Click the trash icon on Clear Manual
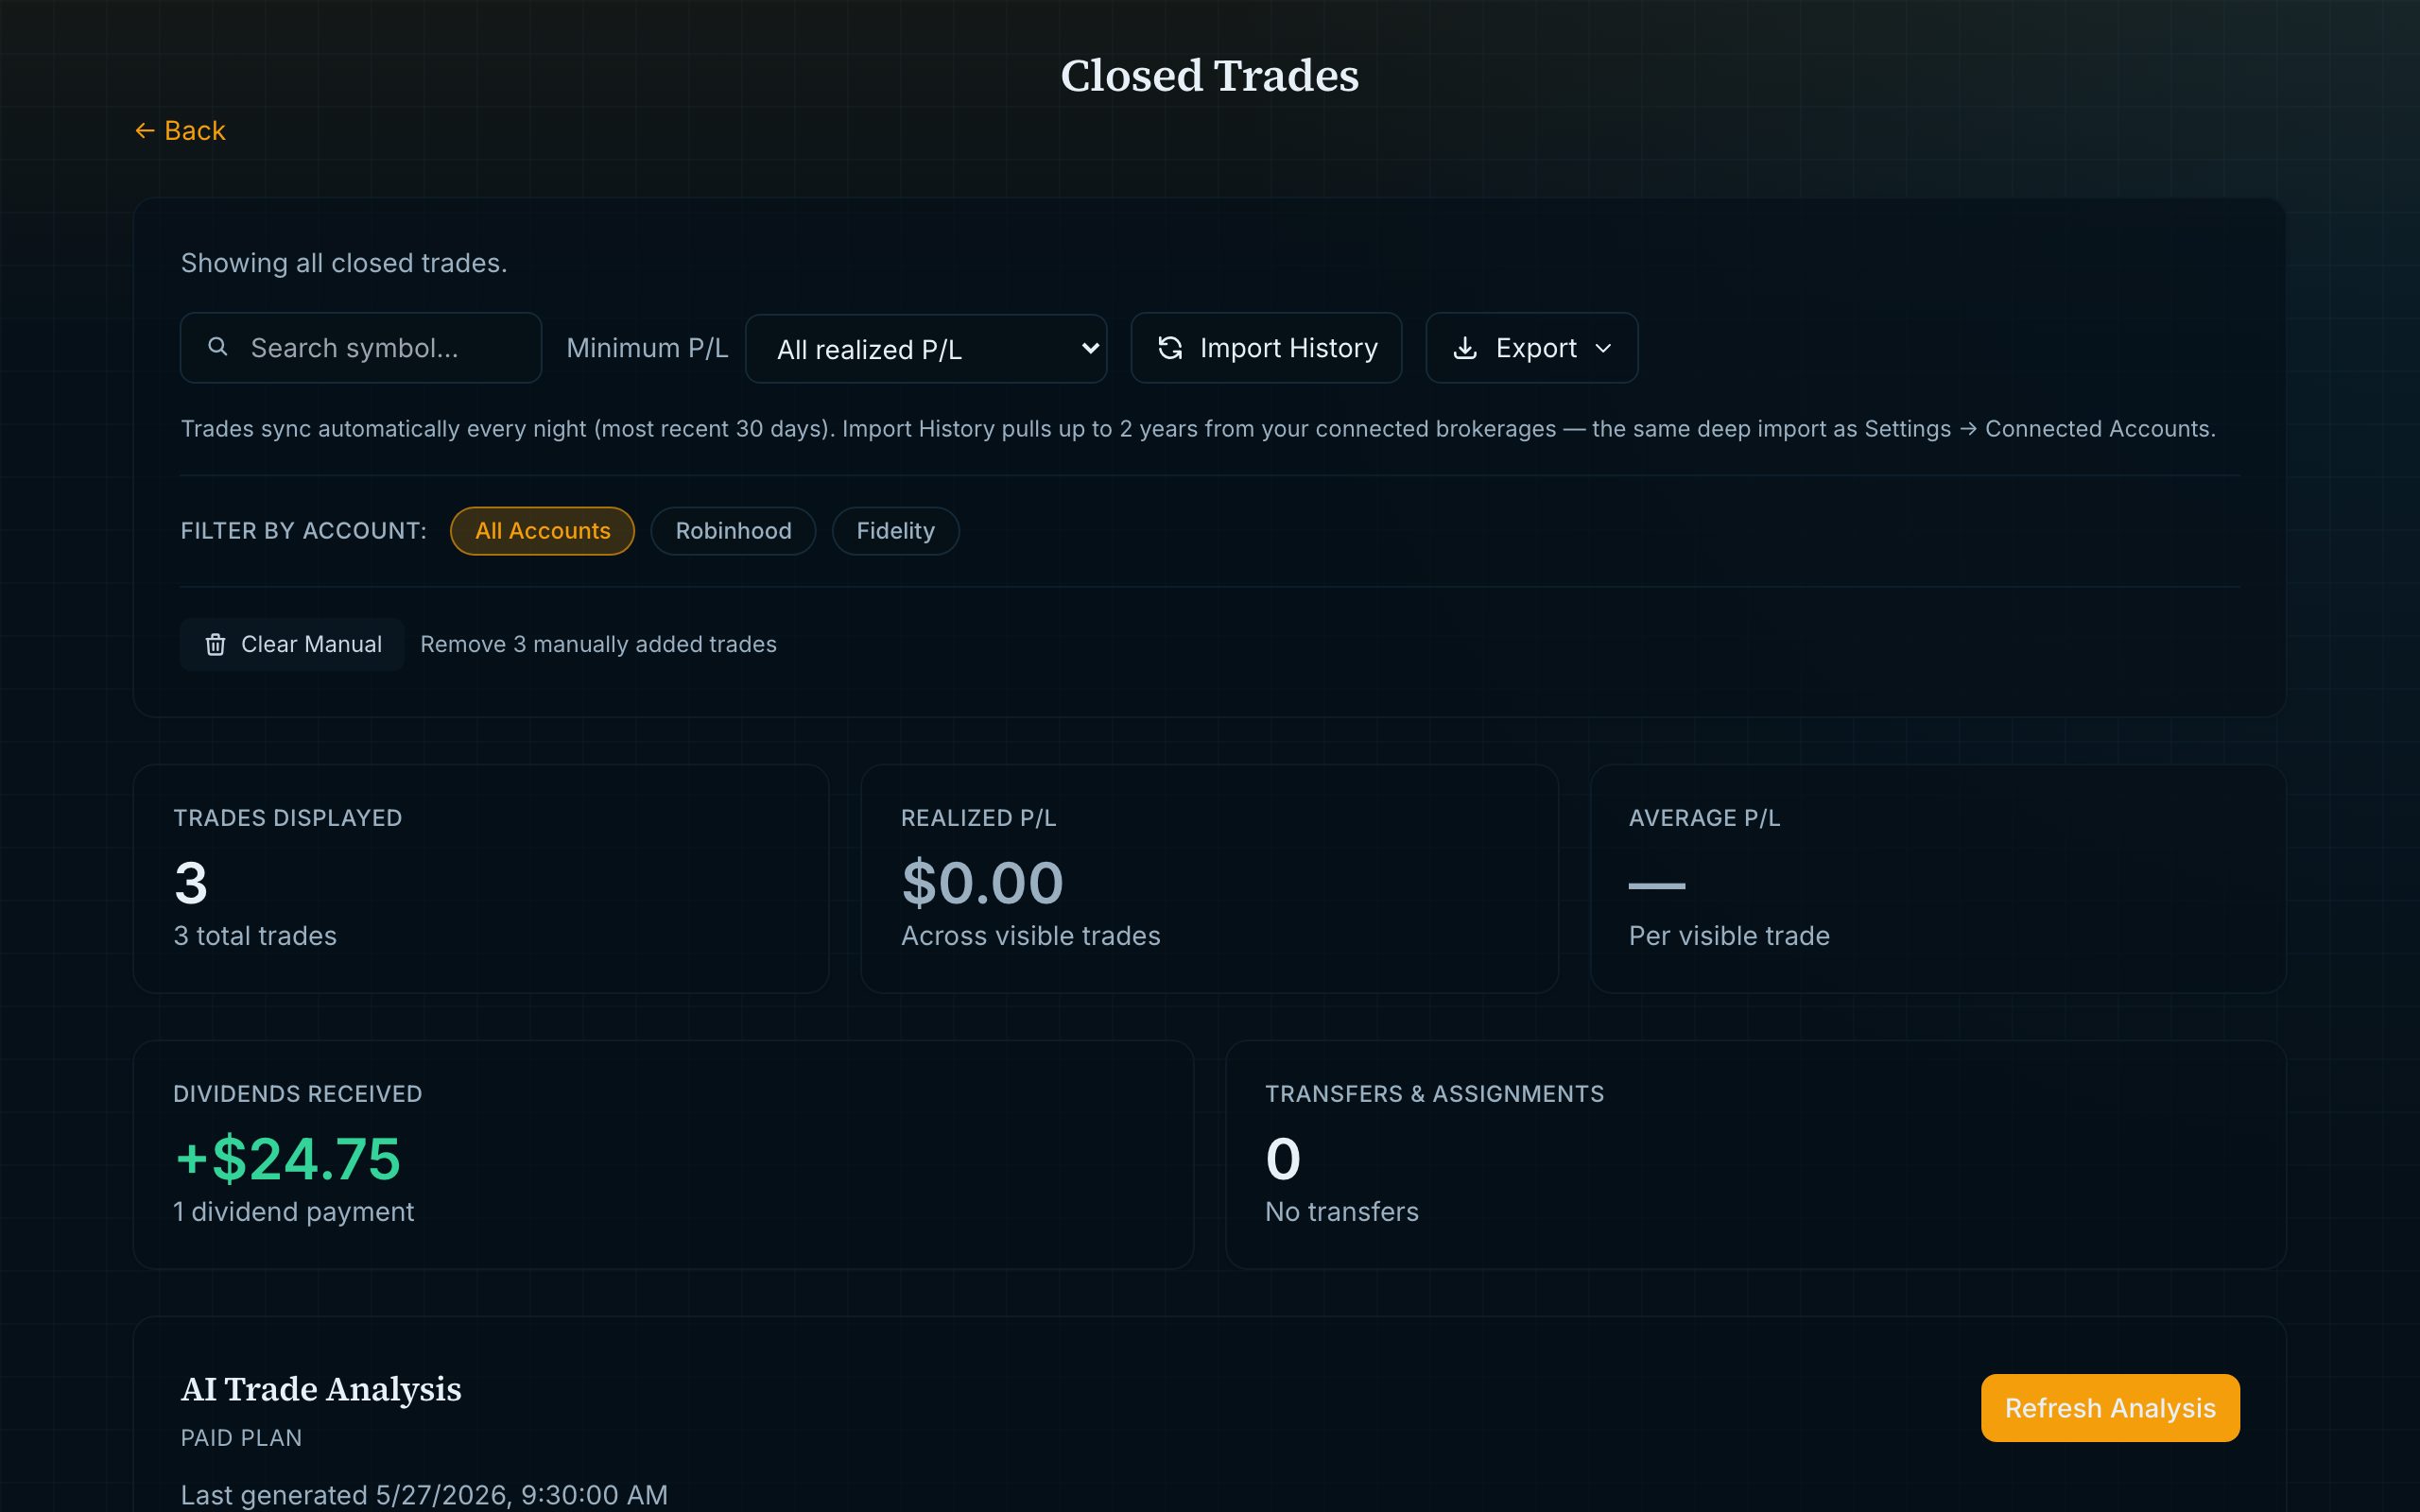Image resolution: width=2420 pixels, height=1512 pixels. (x=215, y=644)
